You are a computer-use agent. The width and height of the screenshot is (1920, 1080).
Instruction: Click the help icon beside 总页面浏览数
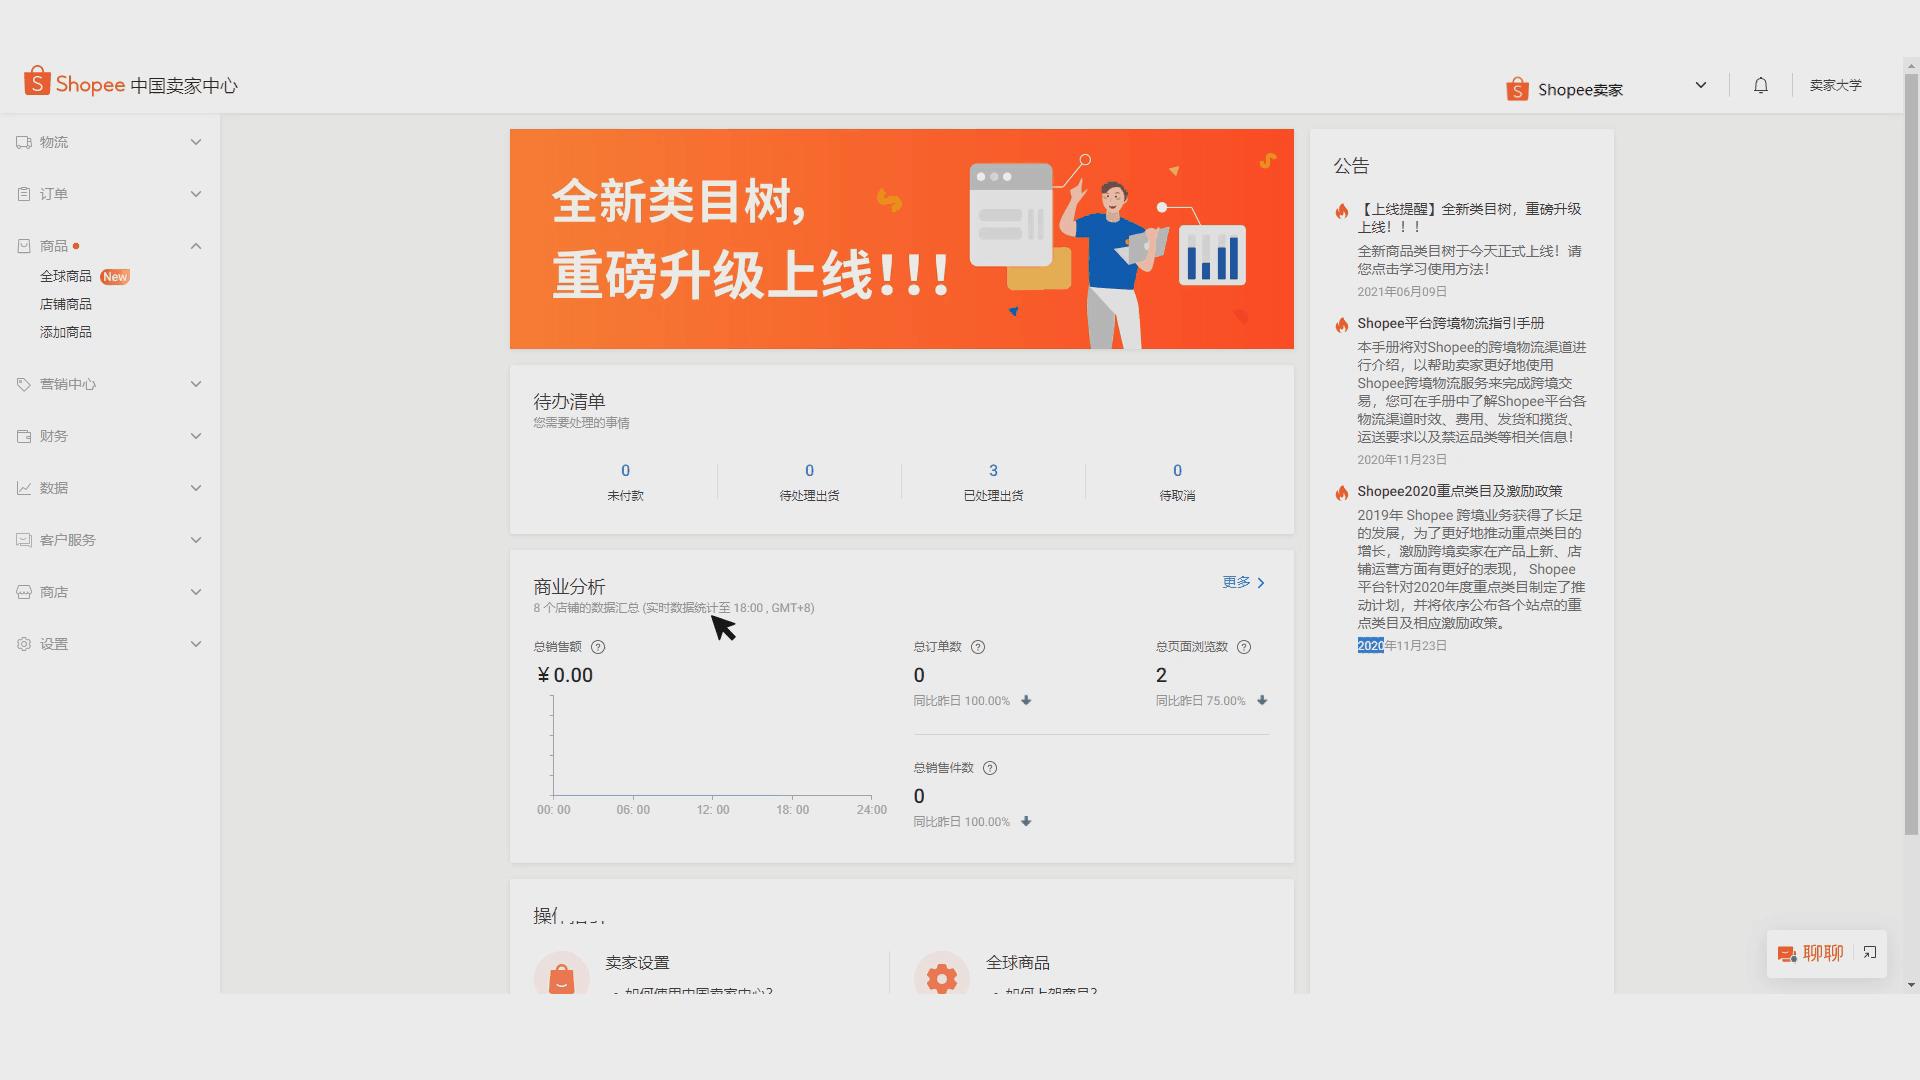[x=1243, y=647]
